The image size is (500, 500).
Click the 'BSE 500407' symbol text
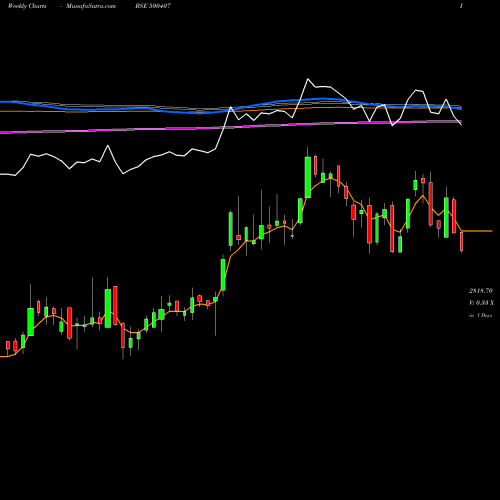click(153, 6)
